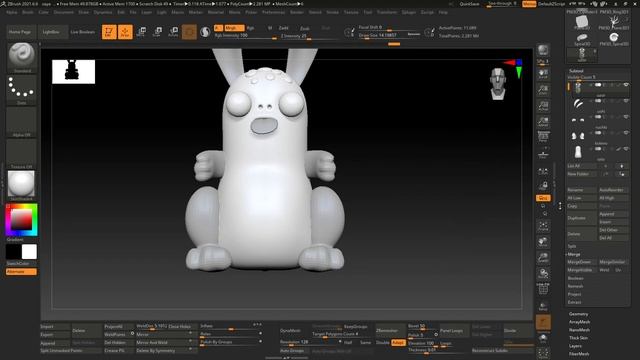The width and height of the screenshot is (640, 360).
Task: Toggle visibility eye of first subtool
Action: click(x=626, y=85)
